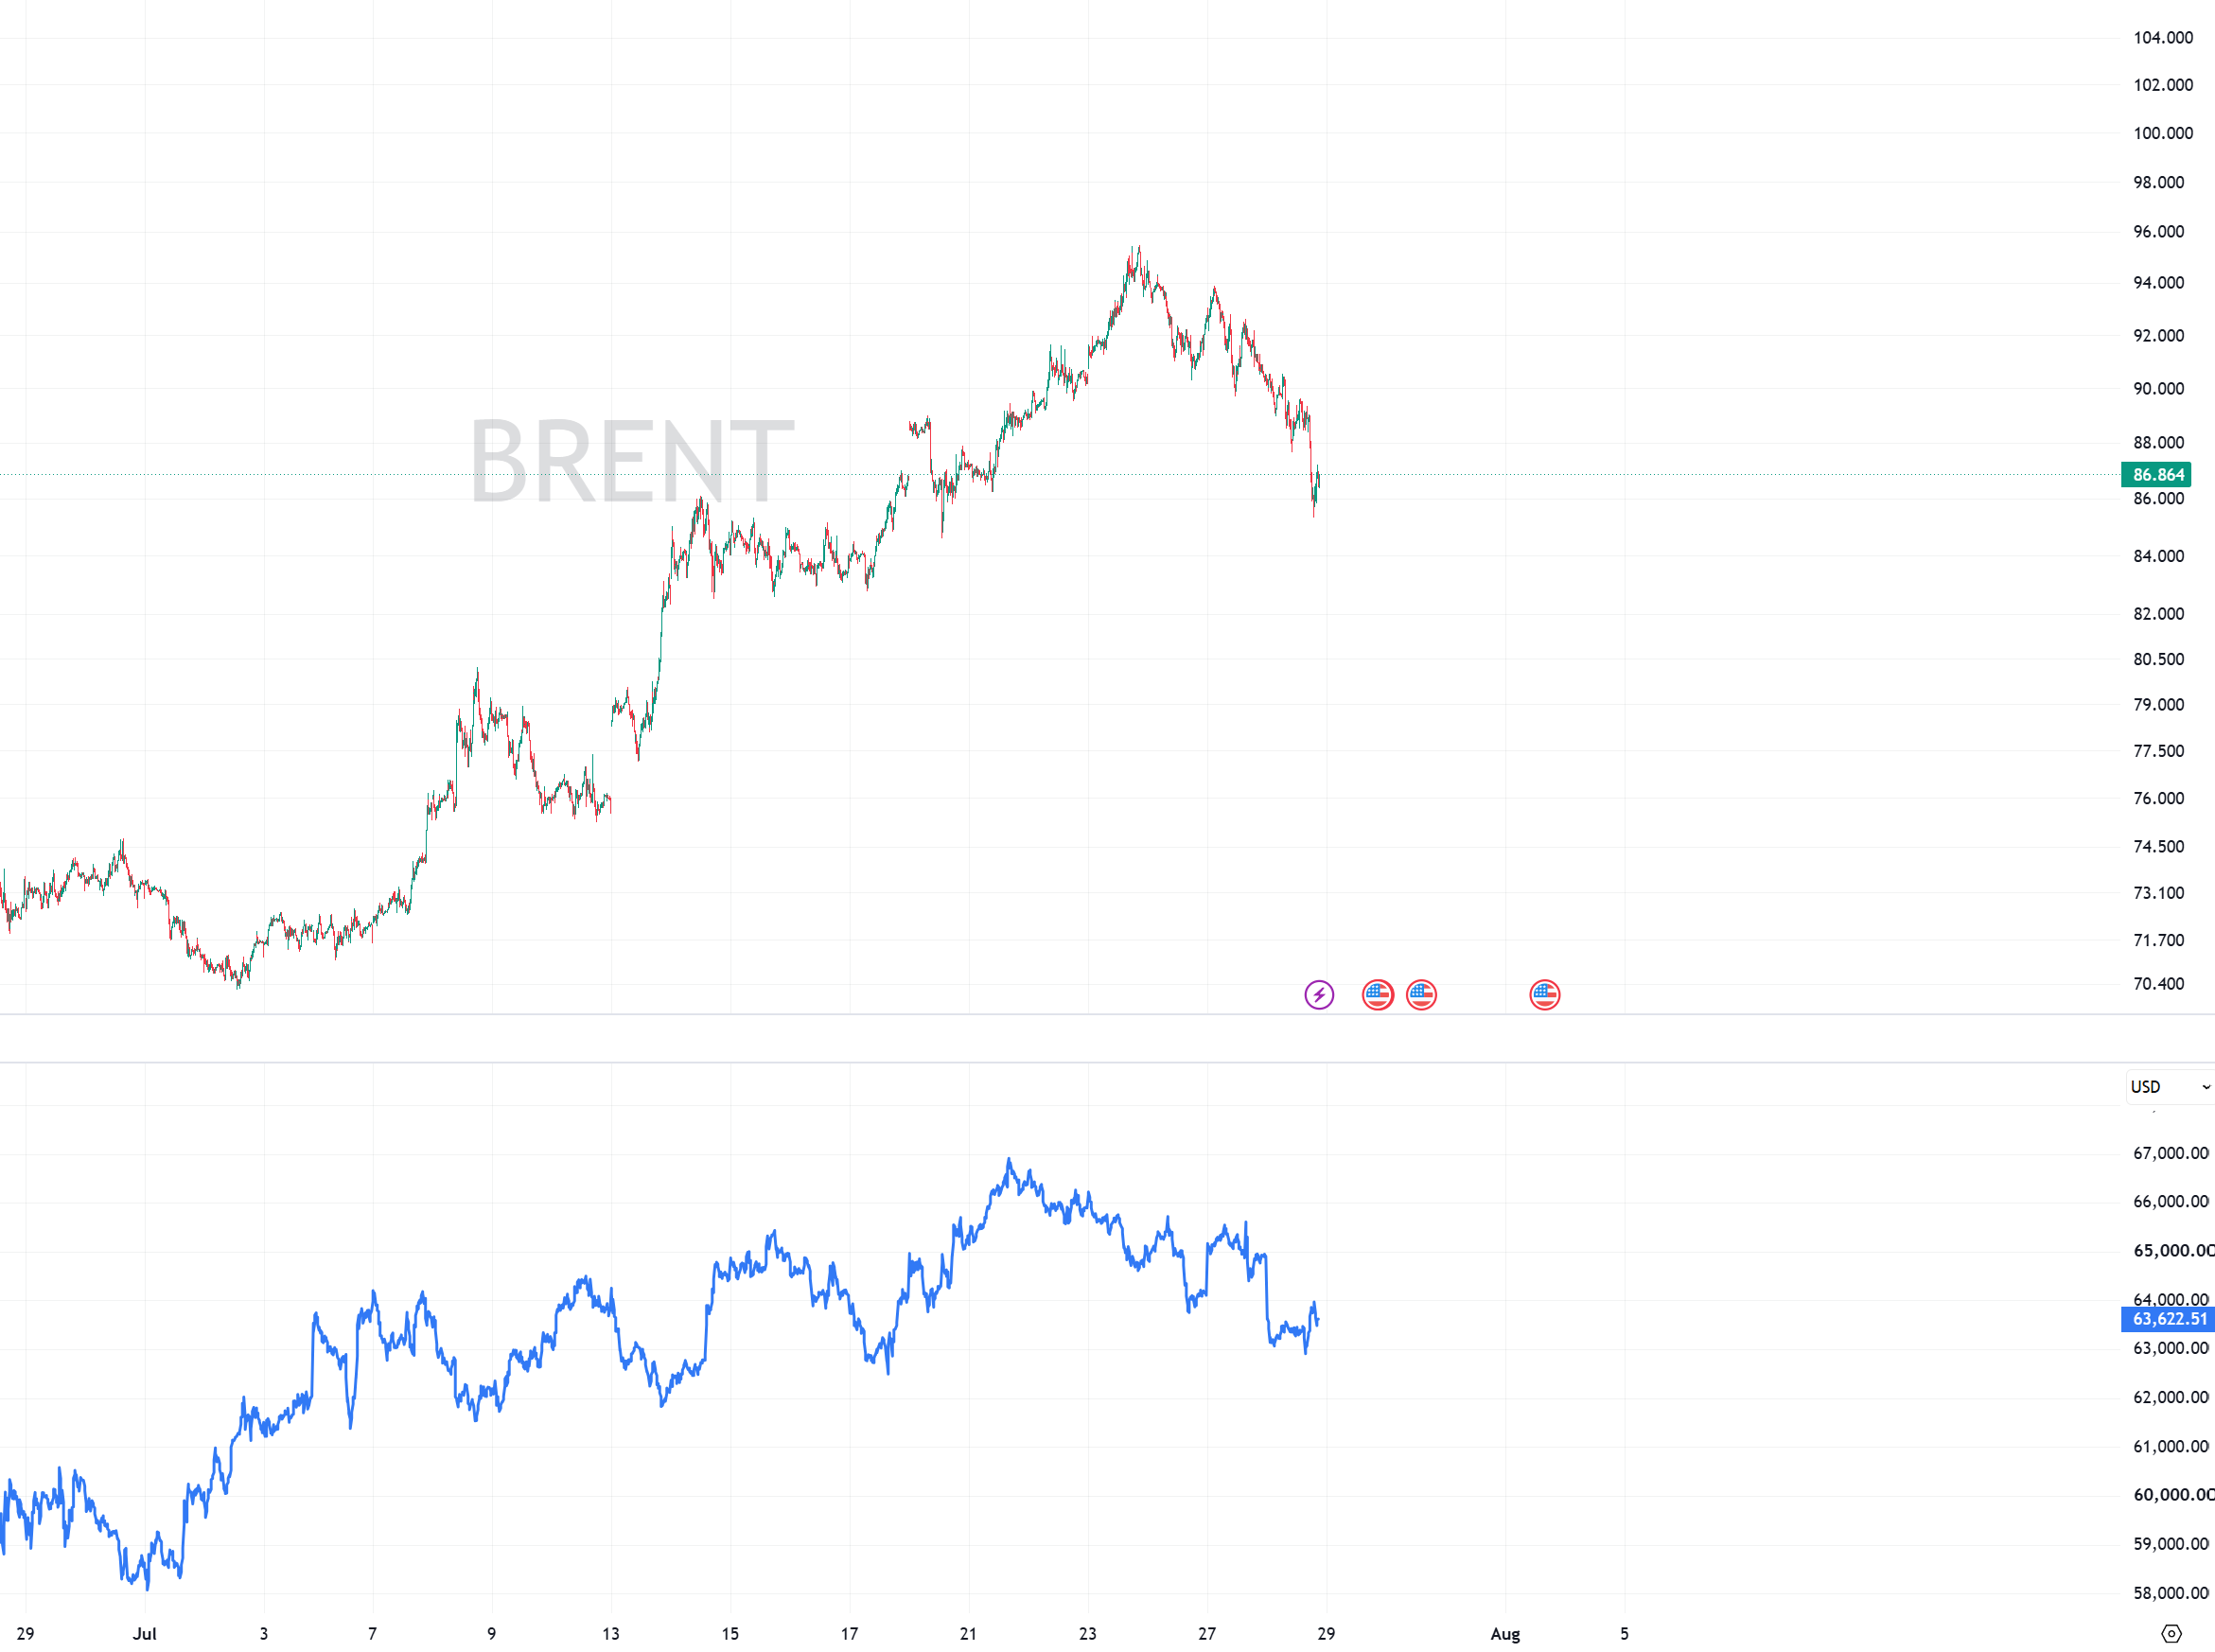Expand the USD currency dropdown
Image resolution: width=2215 pixels, height=1652 pixels.
coord(2170,1087)
